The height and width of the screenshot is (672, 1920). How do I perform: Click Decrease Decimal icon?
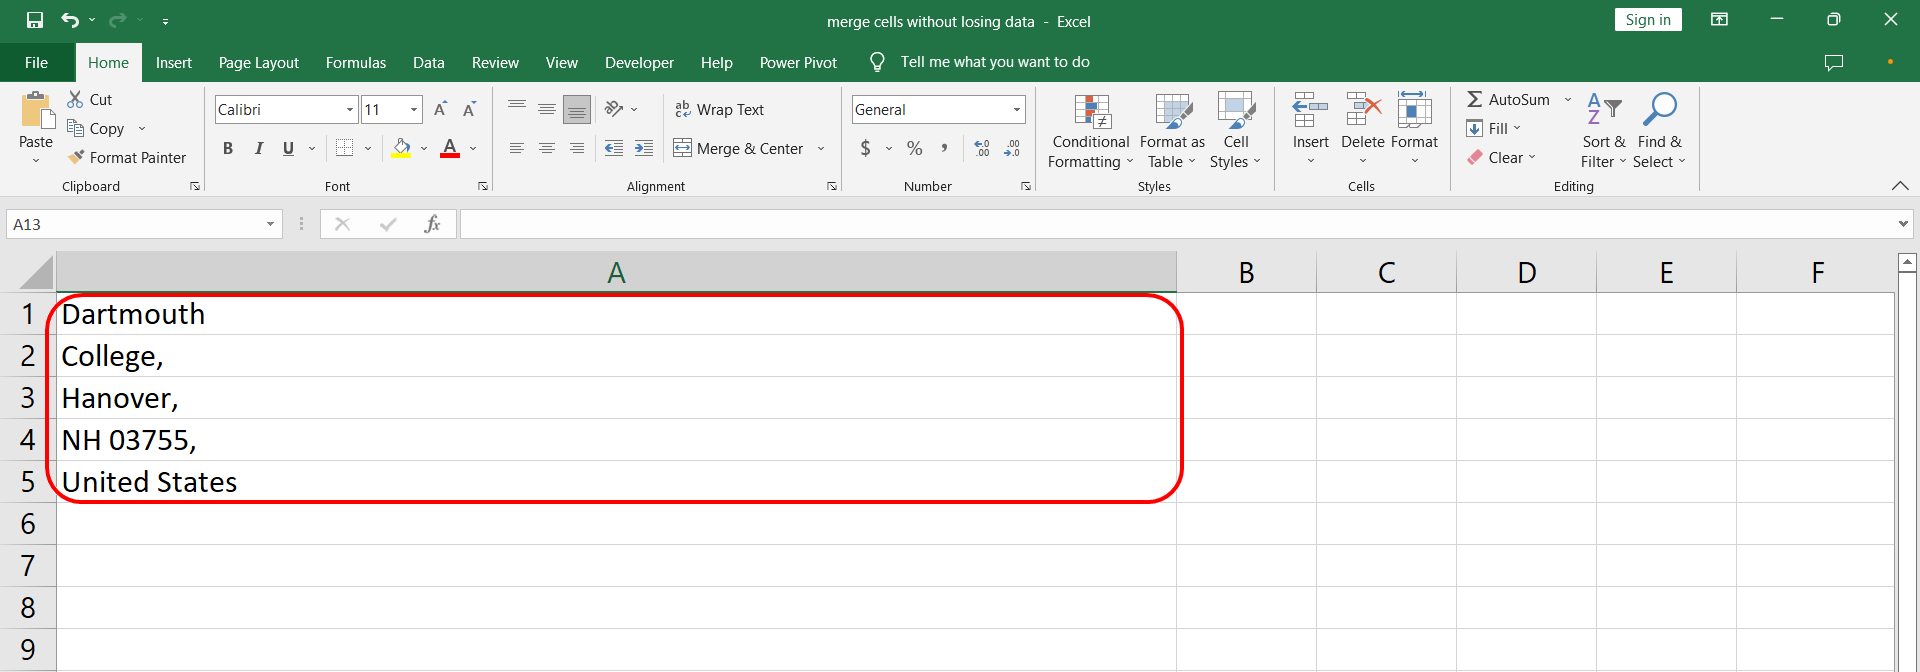click(1012, 148)
